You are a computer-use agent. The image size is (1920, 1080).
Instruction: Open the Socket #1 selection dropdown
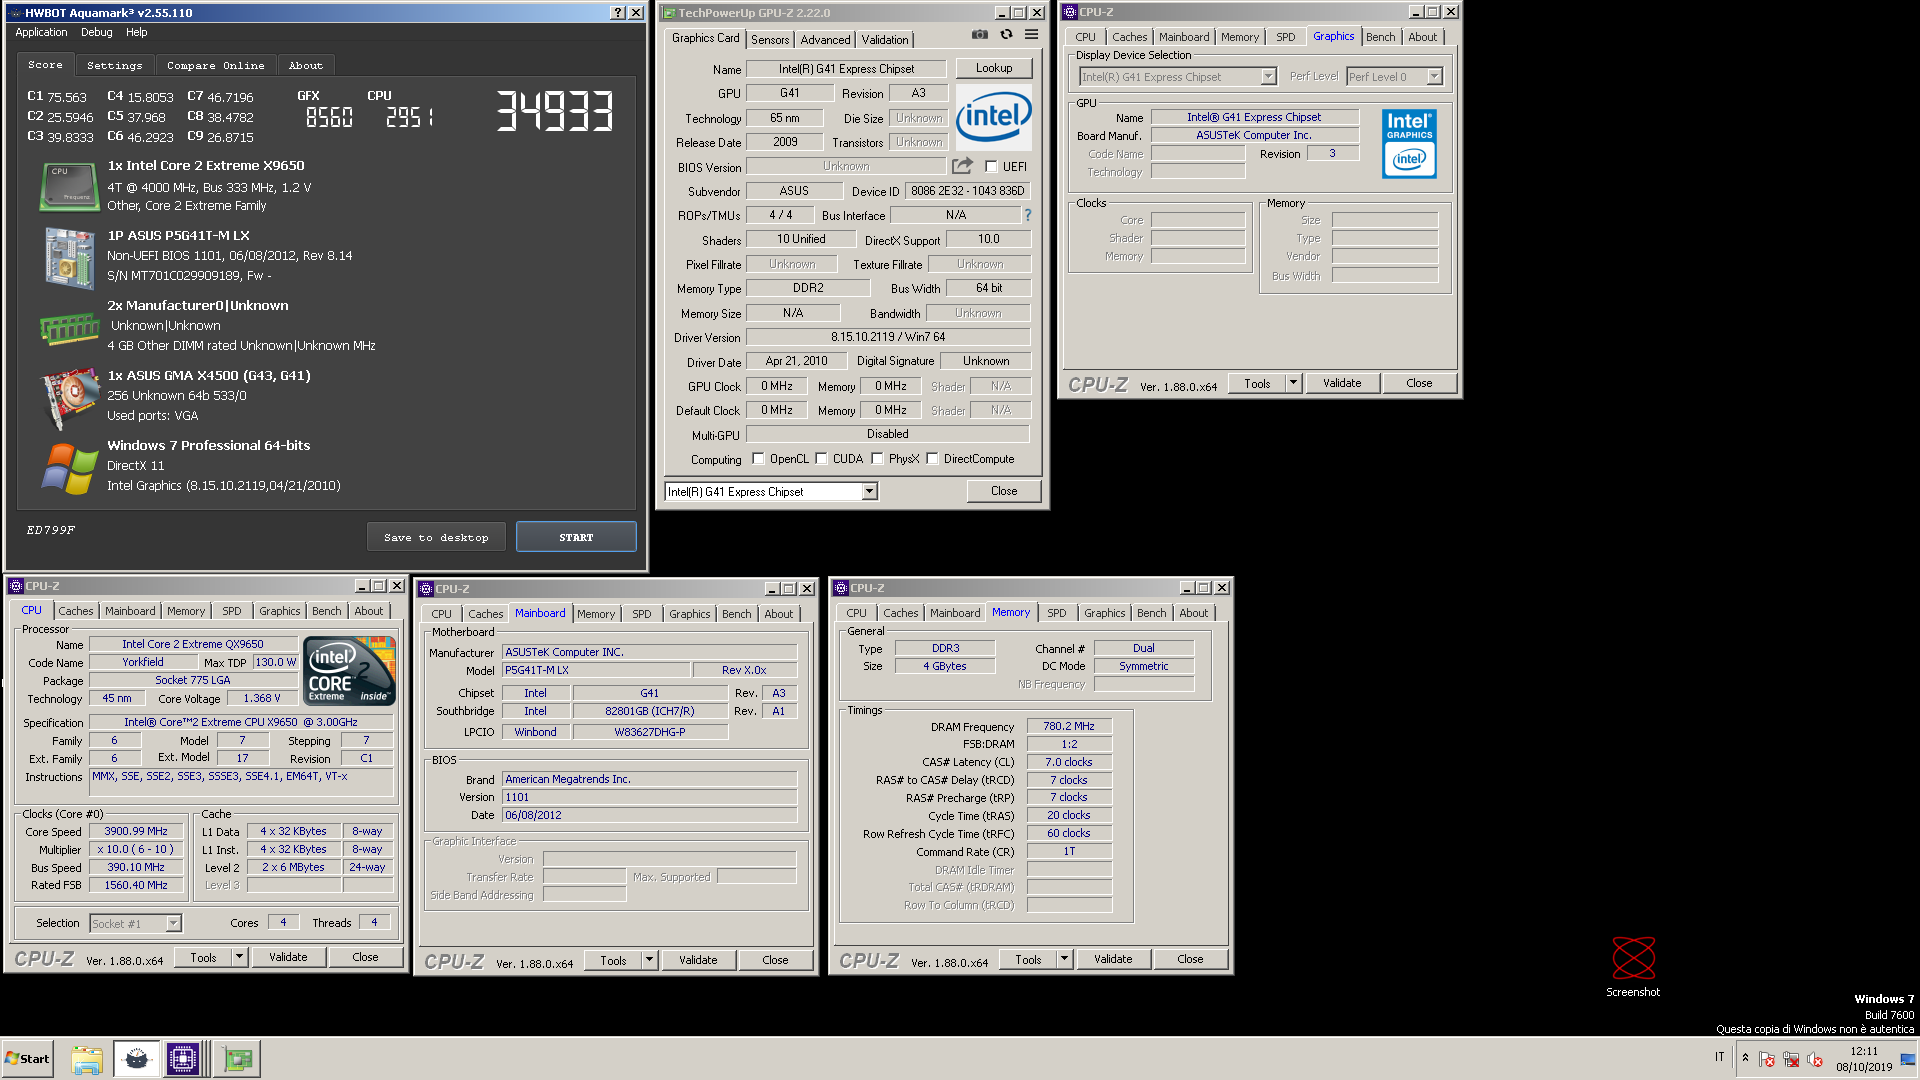(173, 924)
